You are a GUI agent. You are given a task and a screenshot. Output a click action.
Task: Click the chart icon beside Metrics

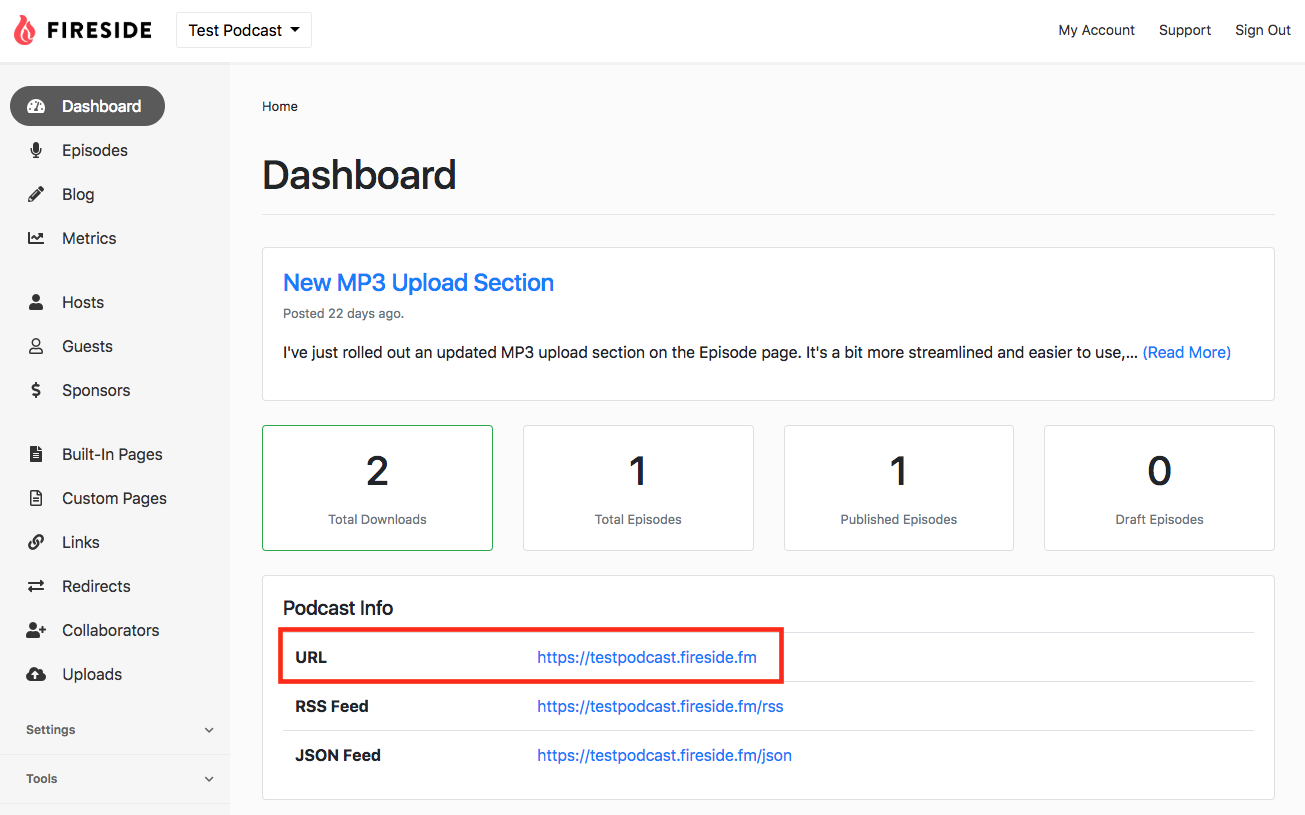(36, 238)
